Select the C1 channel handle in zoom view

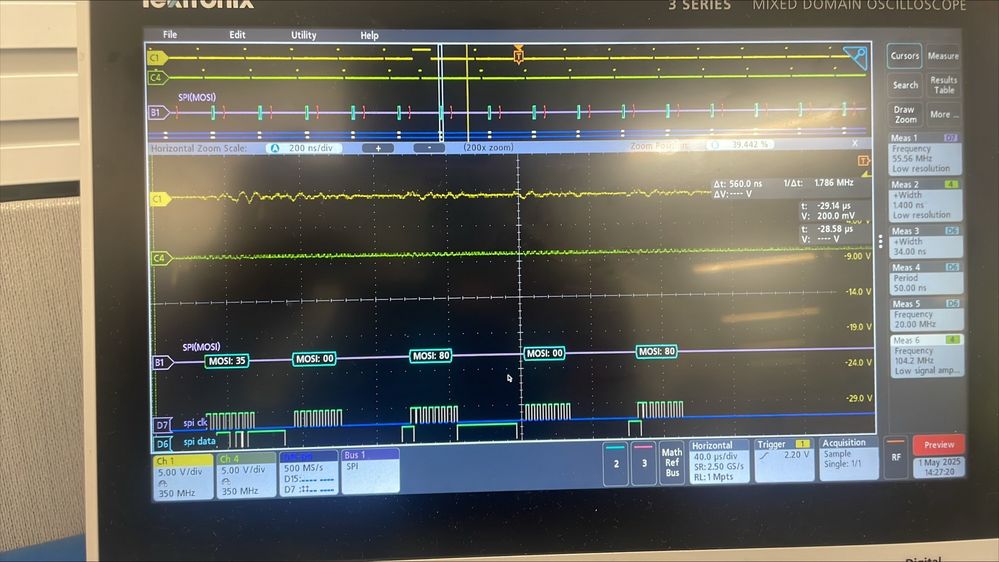[159, 199]
